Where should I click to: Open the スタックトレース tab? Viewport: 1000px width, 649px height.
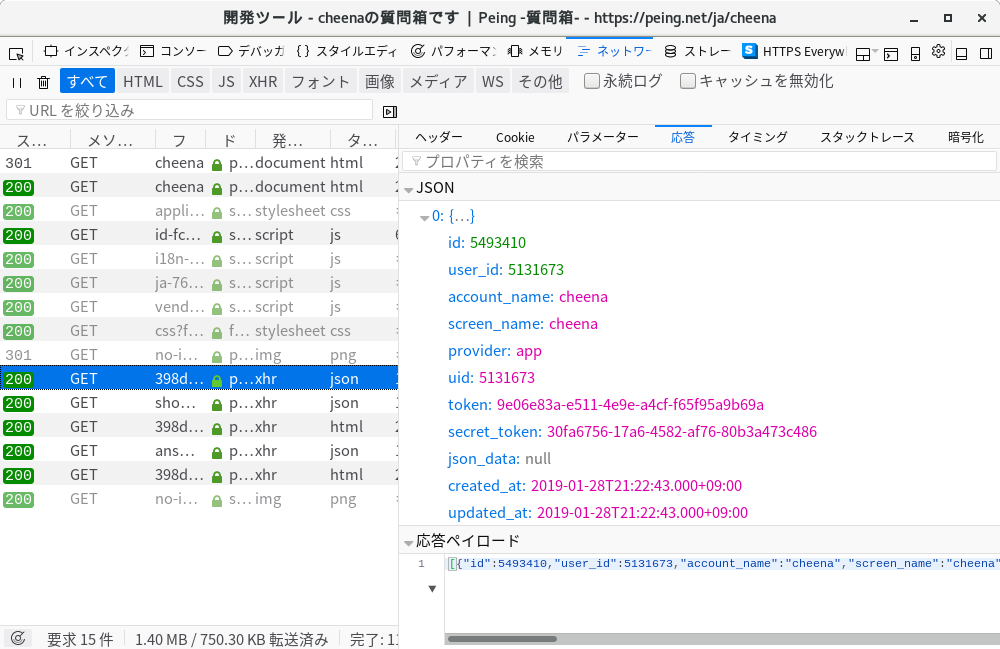(x=867, y=137)
